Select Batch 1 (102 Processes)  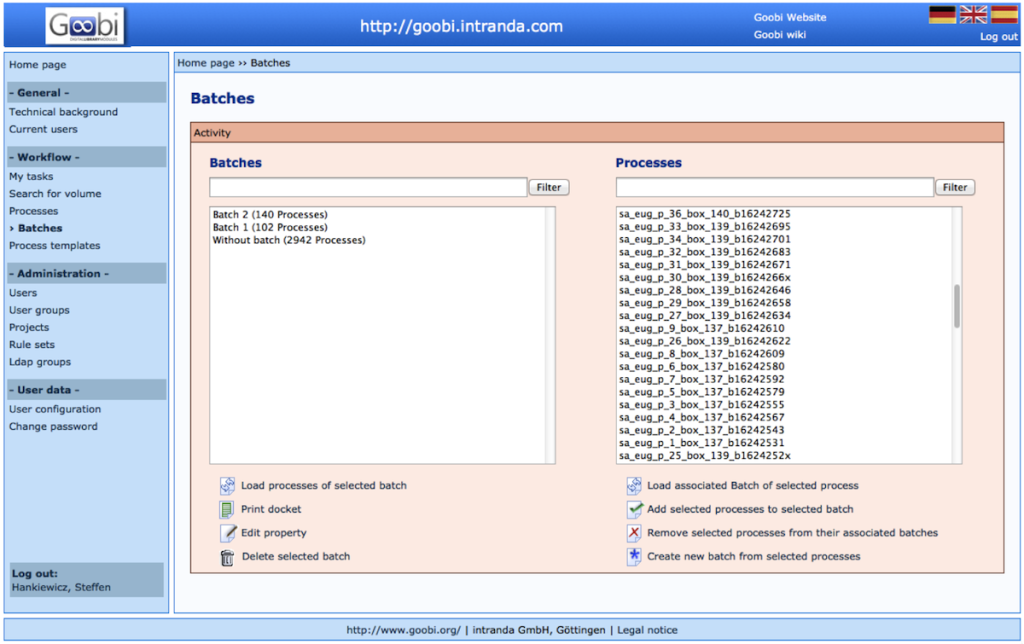coord(270,227)
